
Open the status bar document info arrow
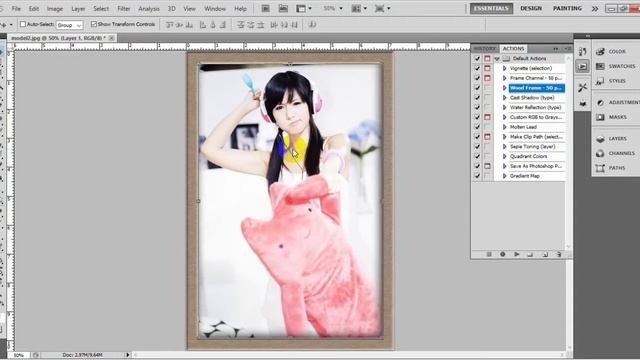(127, 355)
